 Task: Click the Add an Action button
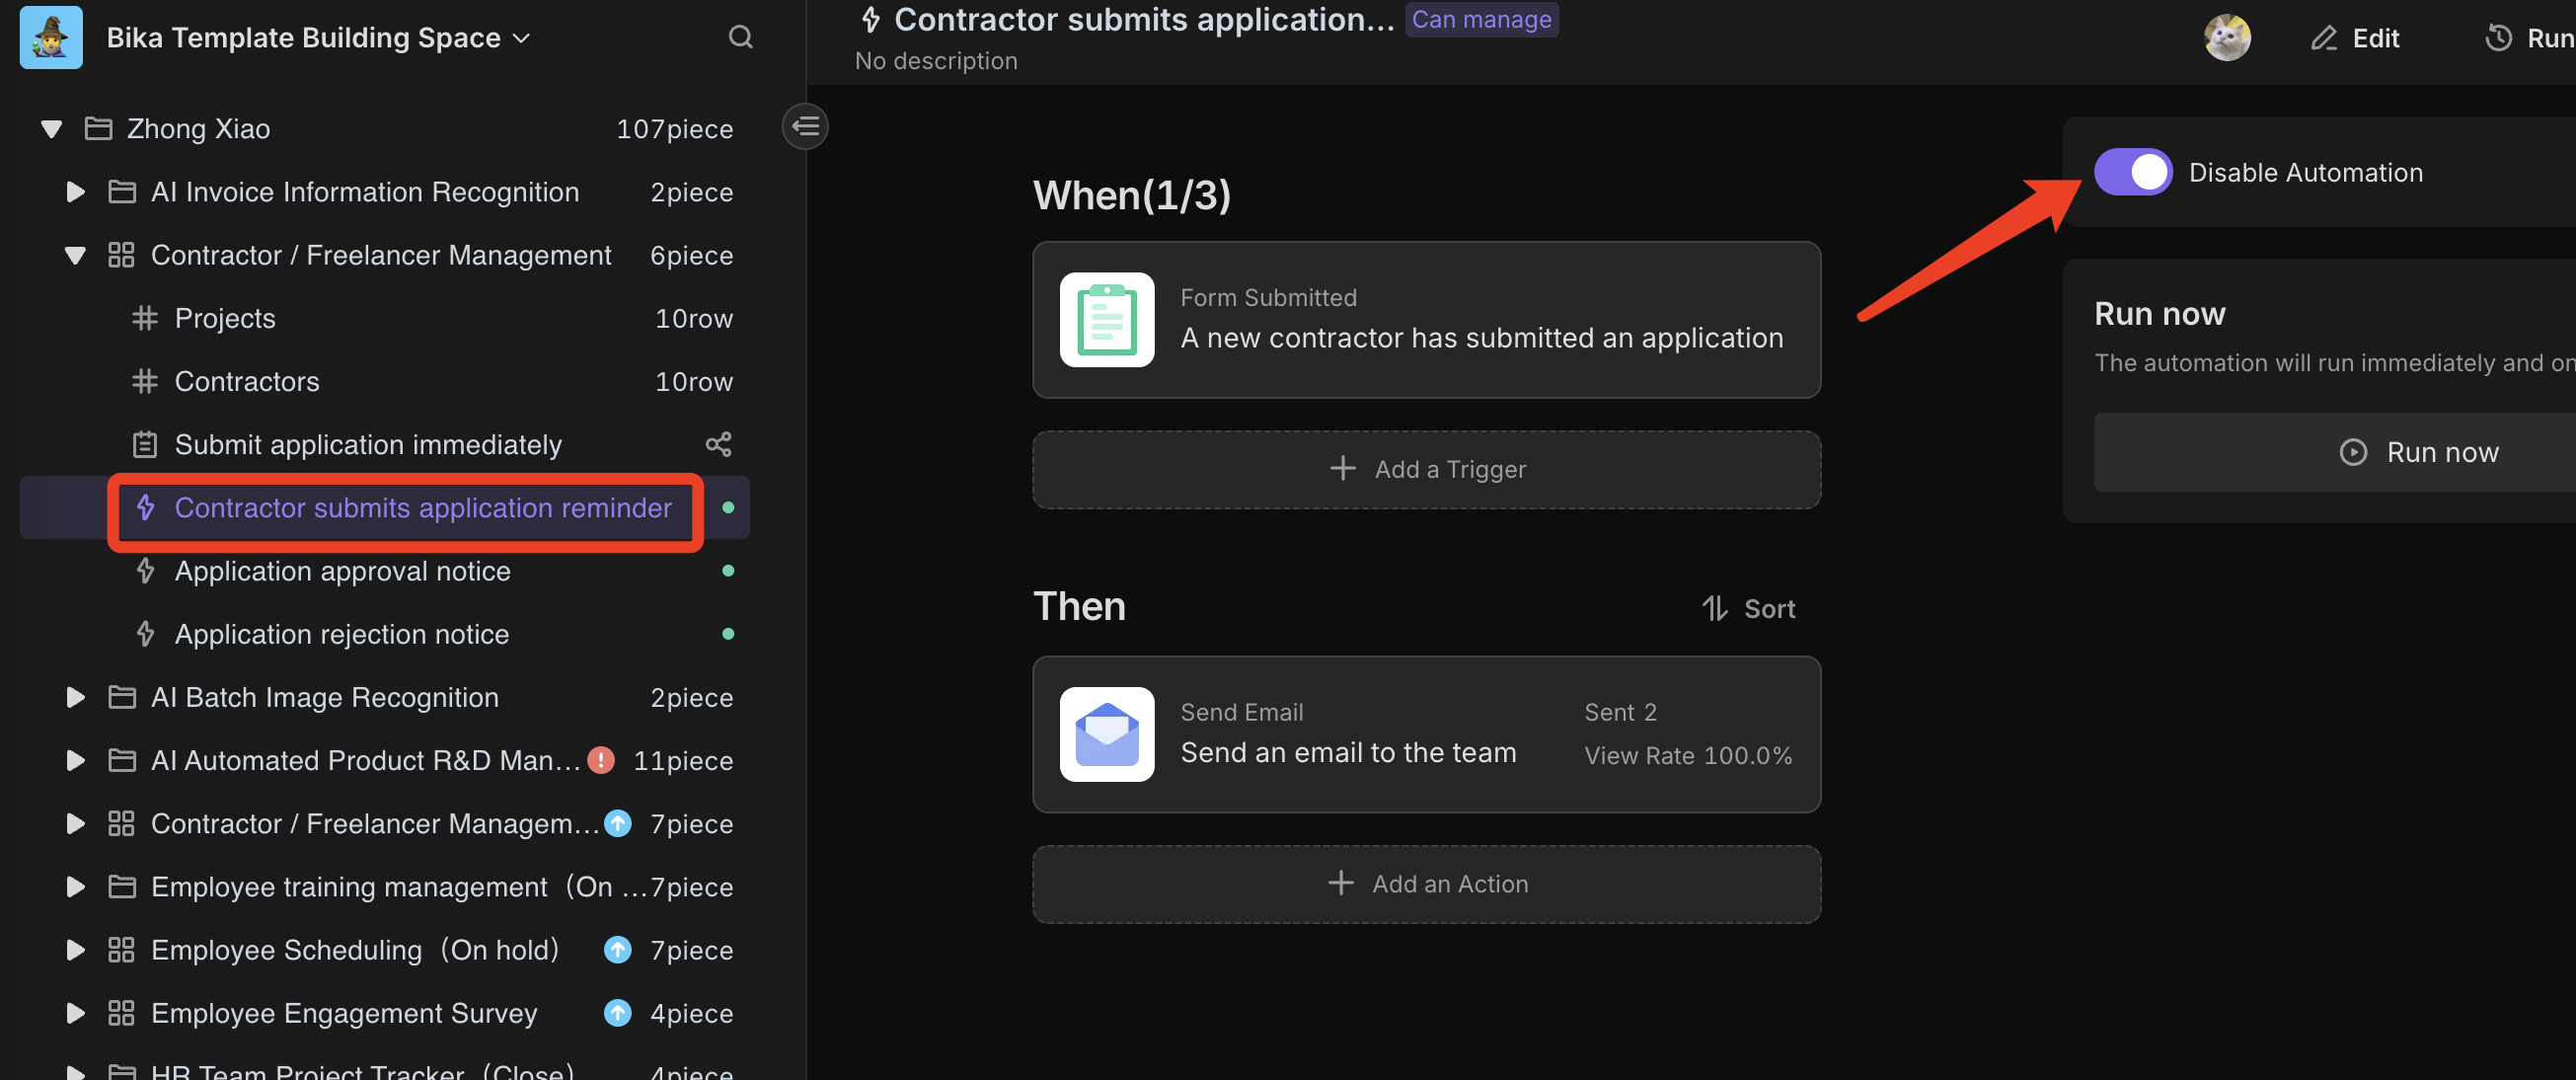[1426, 883]
